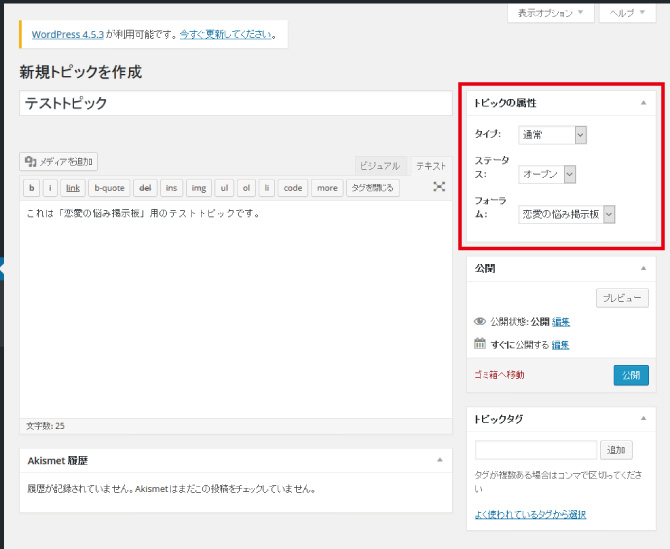Open the ヘルプ tab

coord(627,13)
